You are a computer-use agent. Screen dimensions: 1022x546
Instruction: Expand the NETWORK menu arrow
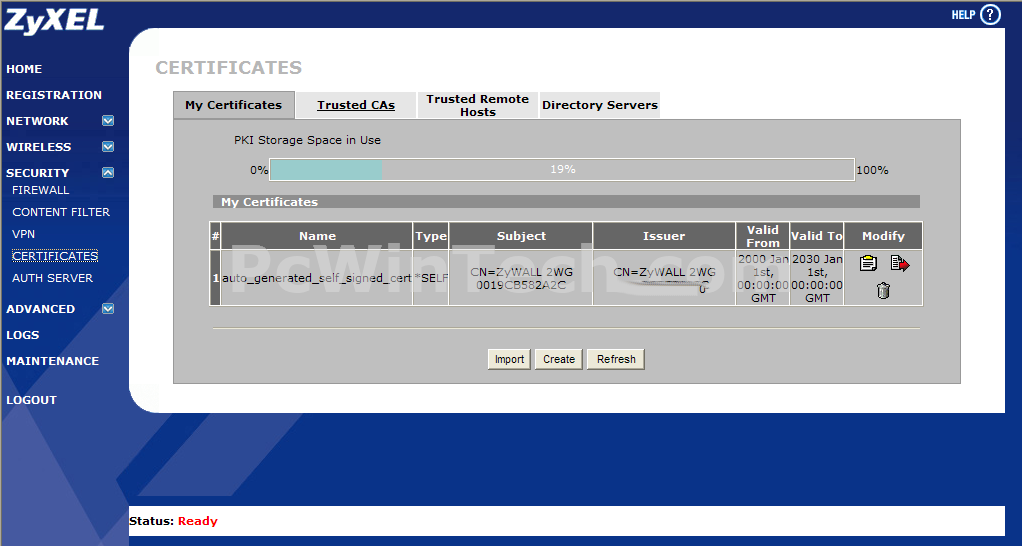pos(108,121)
